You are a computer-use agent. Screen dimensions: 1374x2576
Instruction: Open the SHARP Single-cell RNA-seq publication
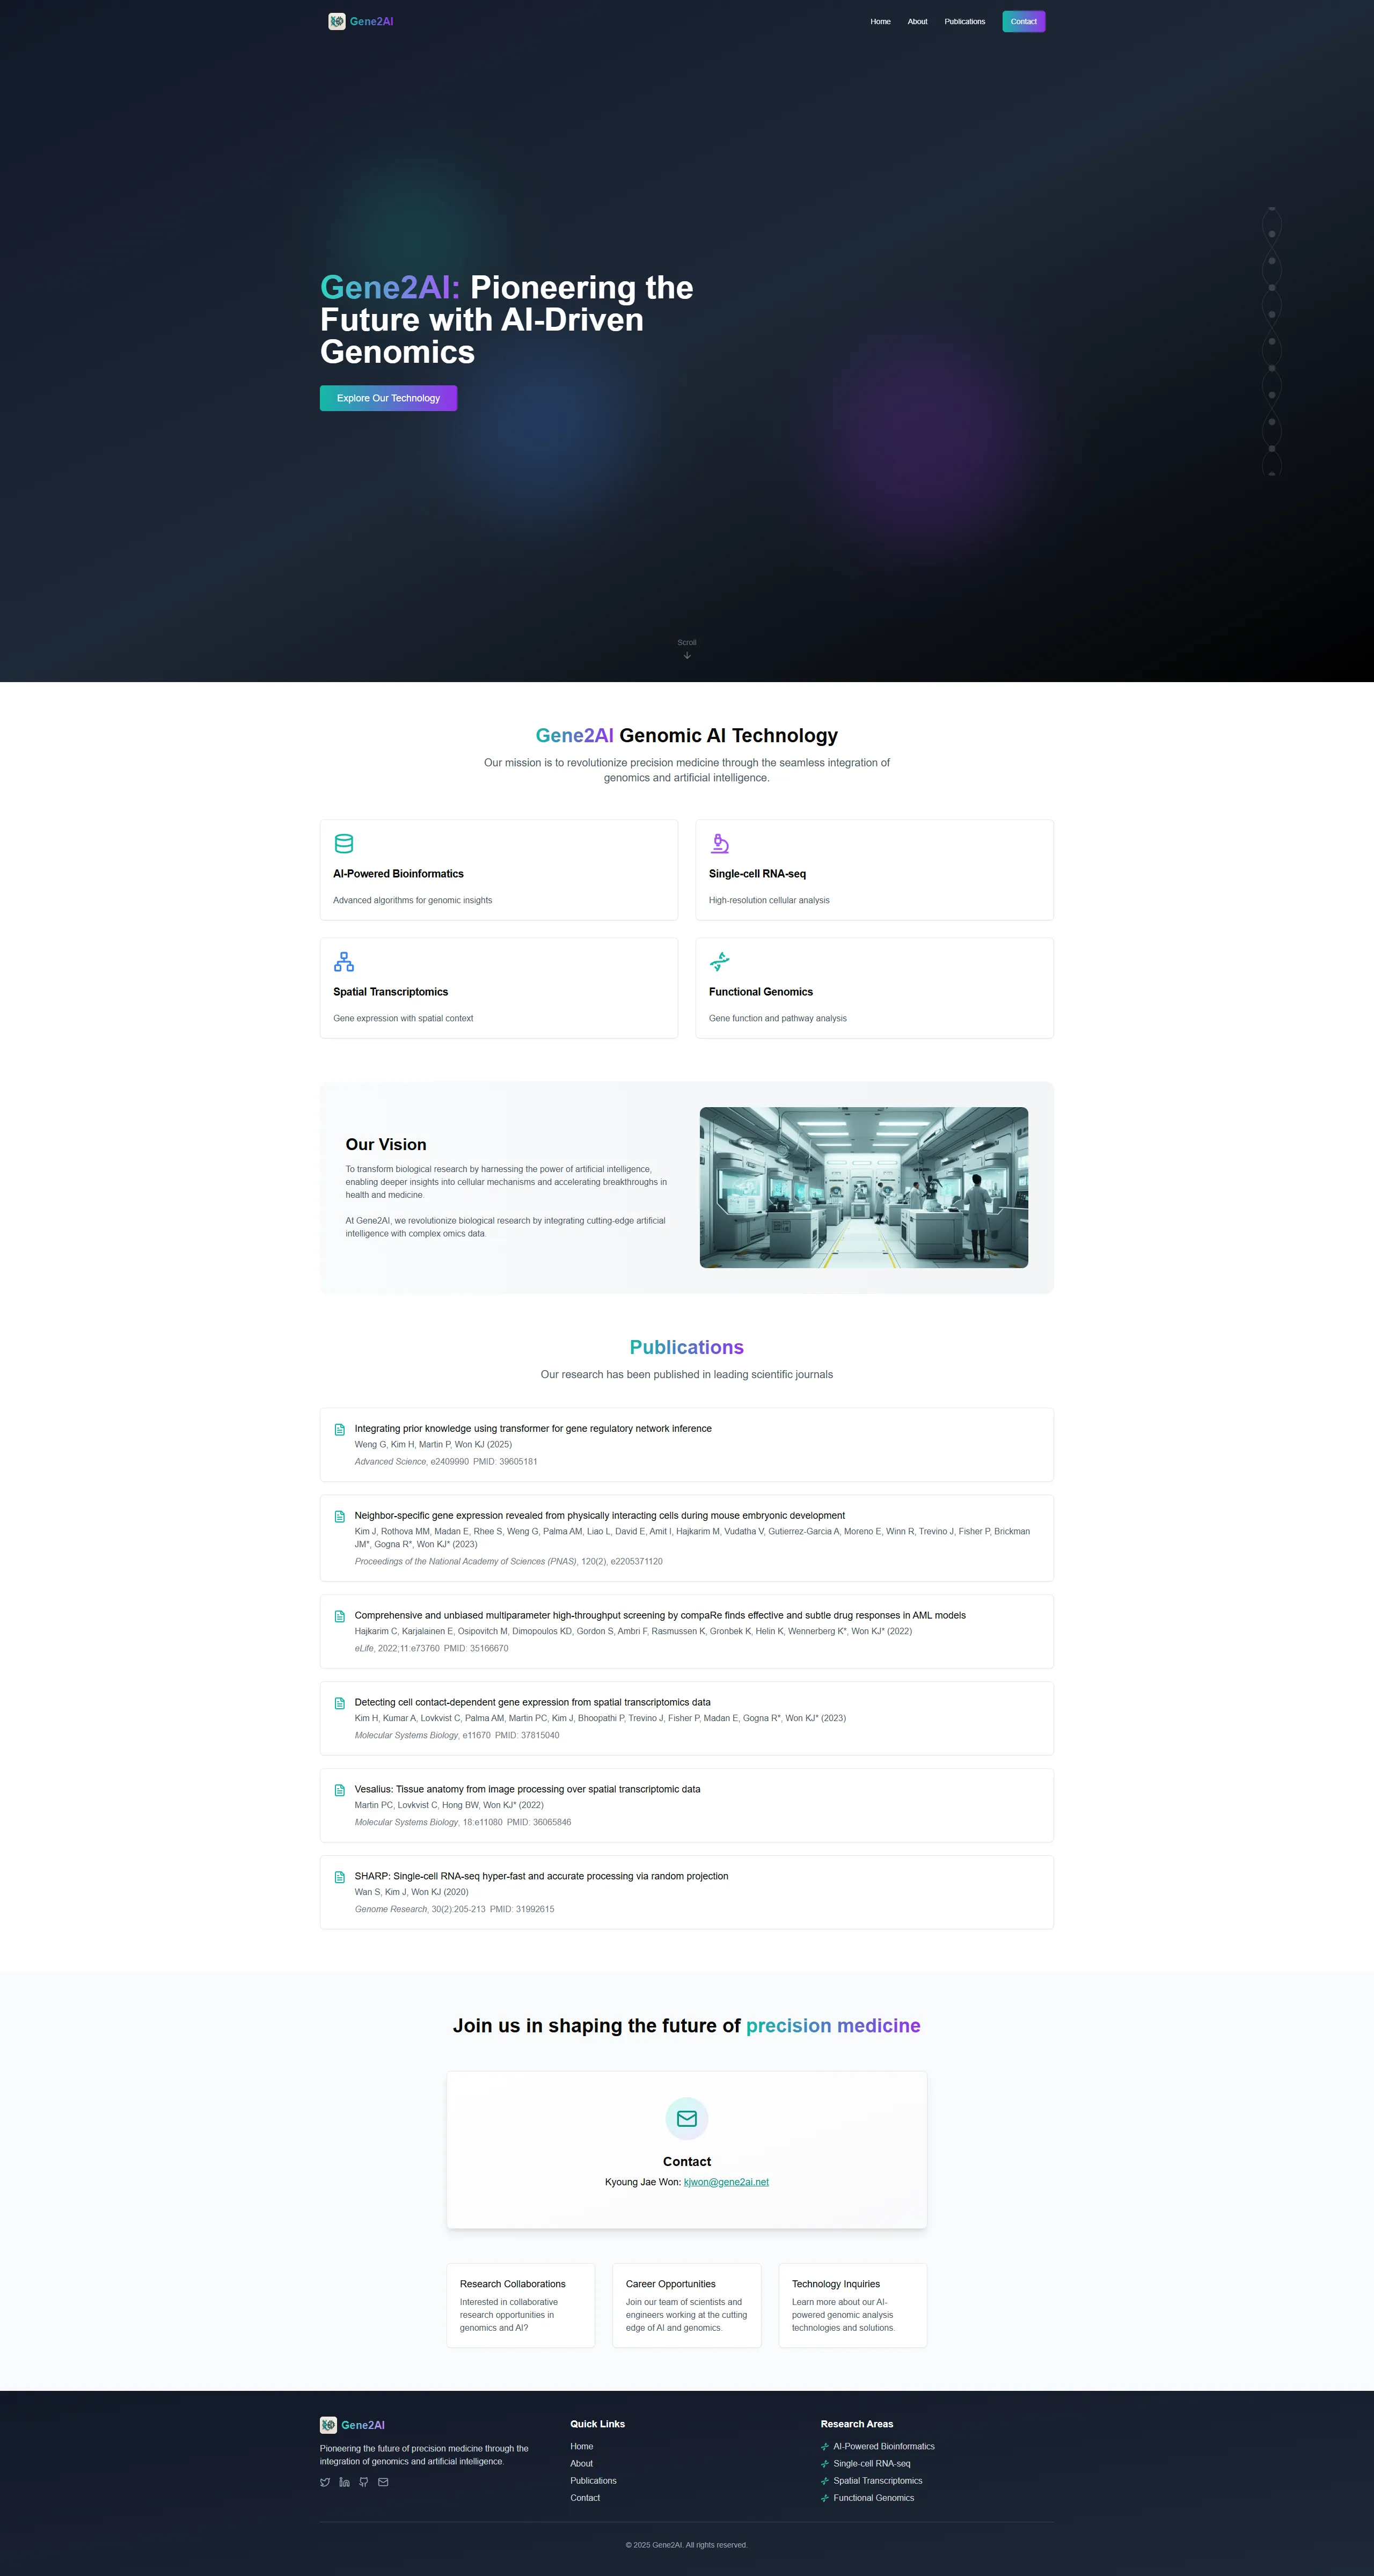tap(541, 1876)
